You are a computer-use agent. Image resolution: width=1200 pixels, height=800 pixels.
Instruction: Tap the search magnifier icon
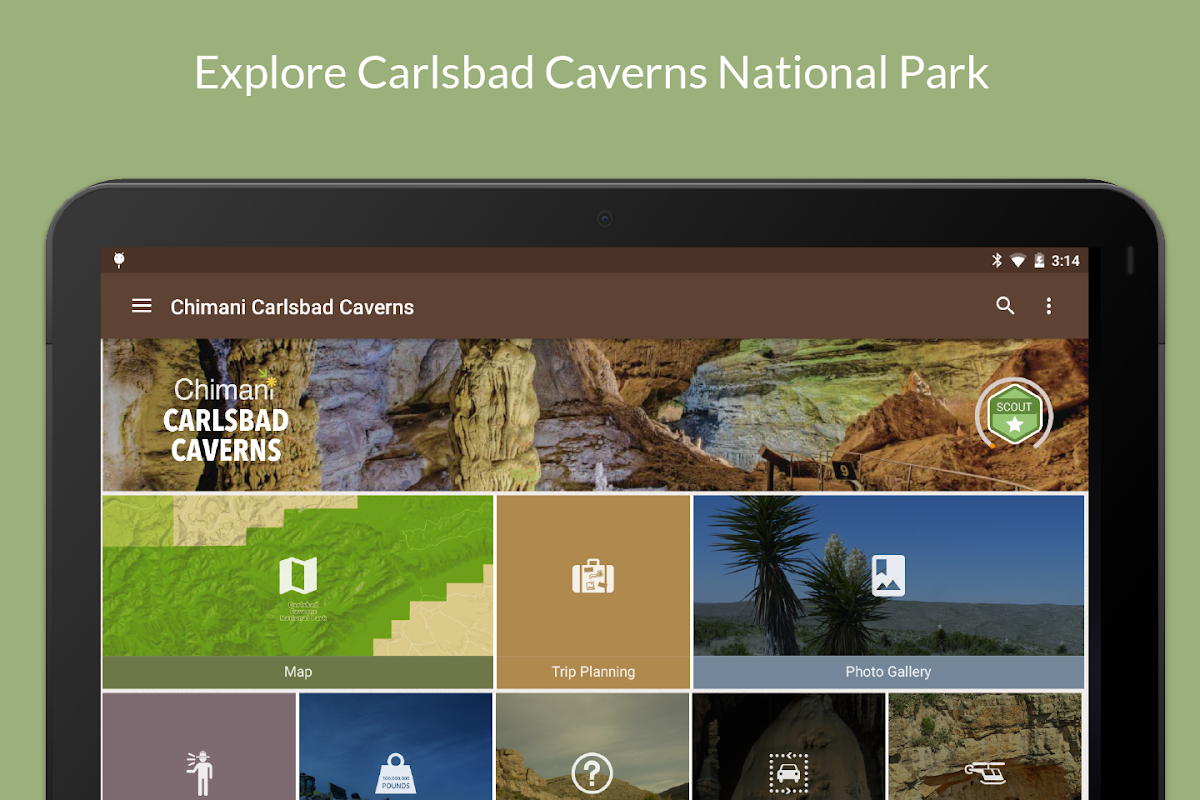1005,306
